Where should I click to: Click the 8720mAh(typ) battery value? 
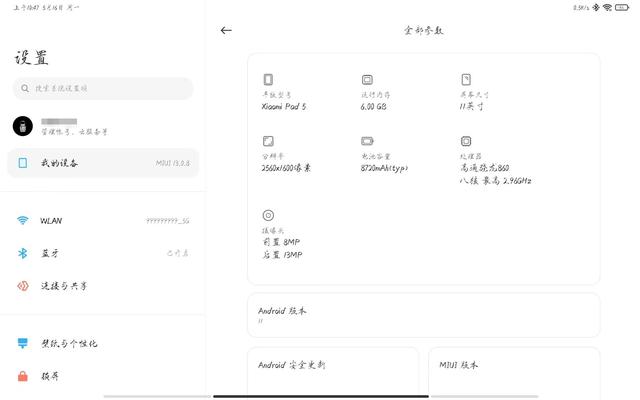tap(384, 168)
